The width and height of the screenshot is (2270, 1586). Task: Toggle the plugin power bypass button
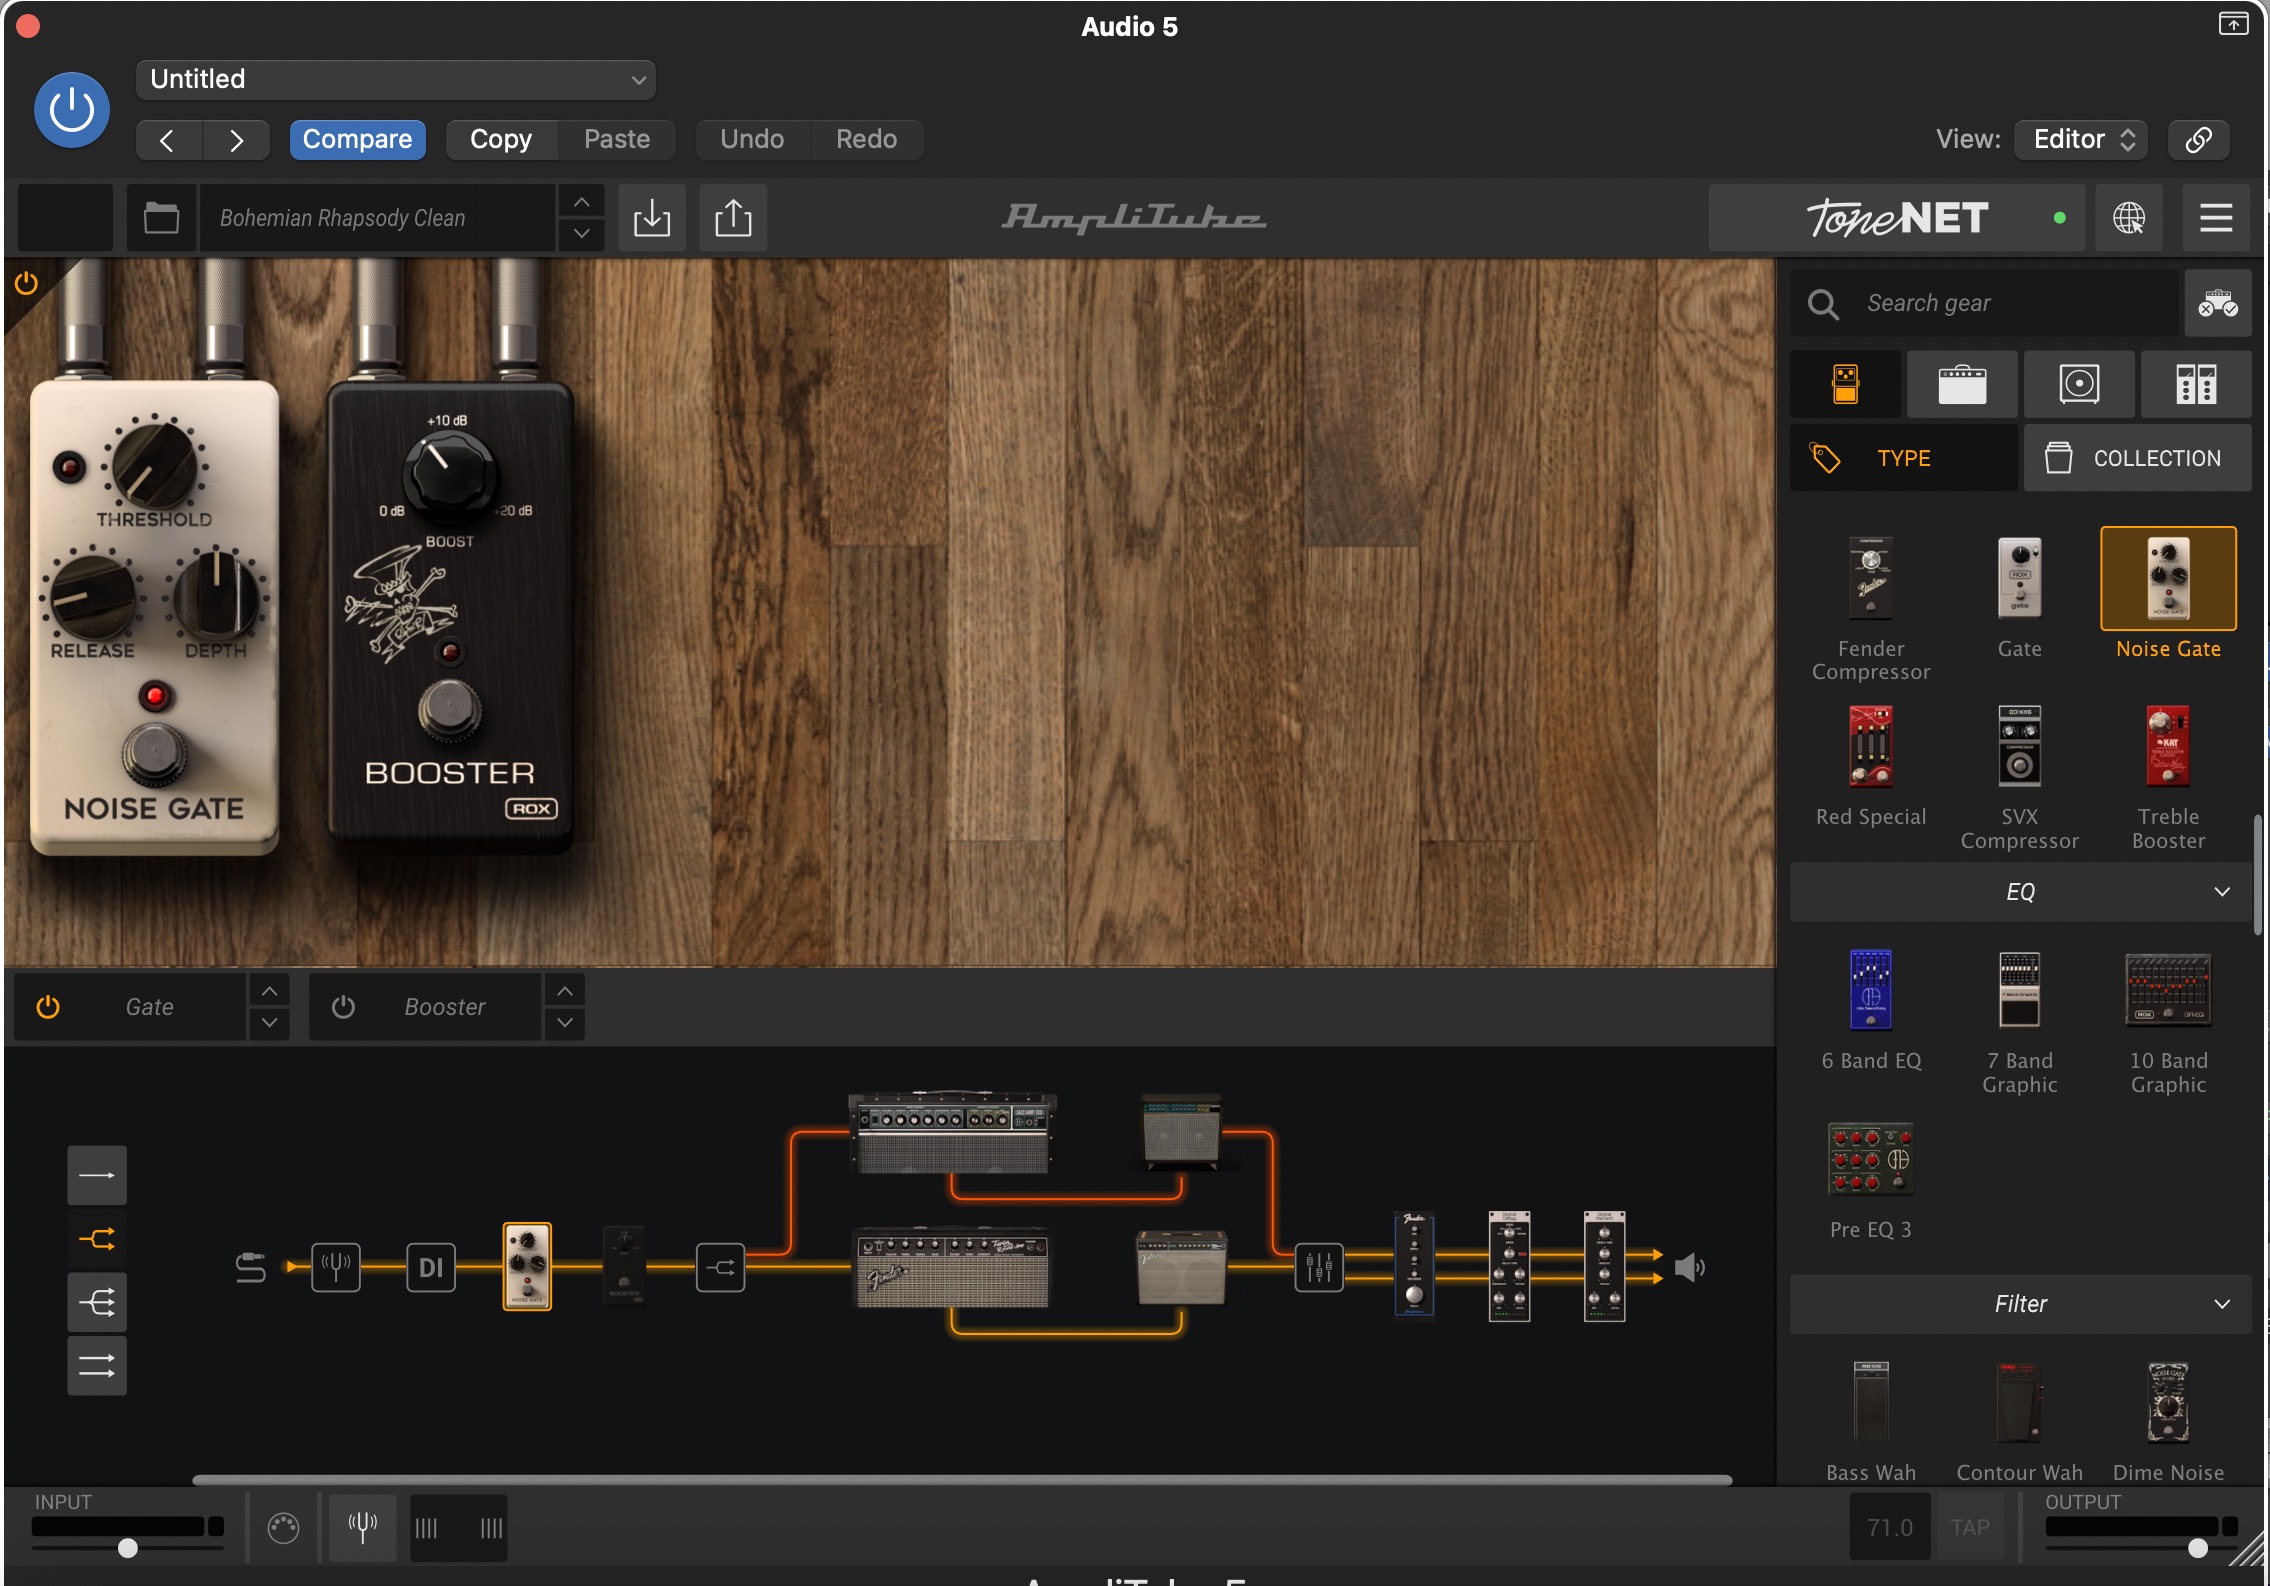pyautogui.click(x=71, y=109)
